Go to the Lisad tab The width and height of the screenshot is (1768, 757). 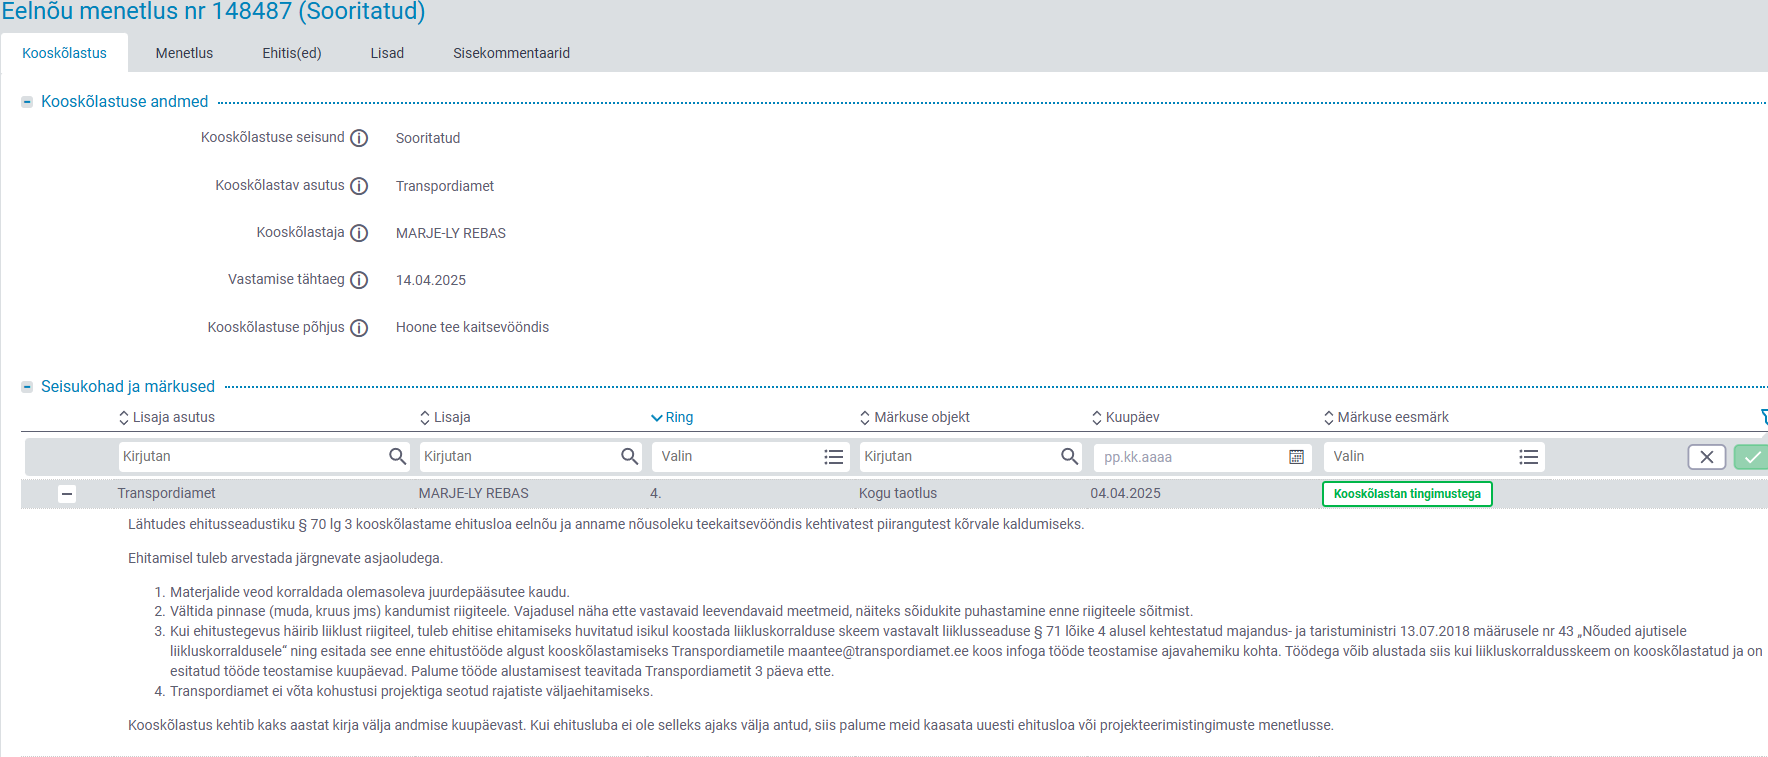[387, 53]
